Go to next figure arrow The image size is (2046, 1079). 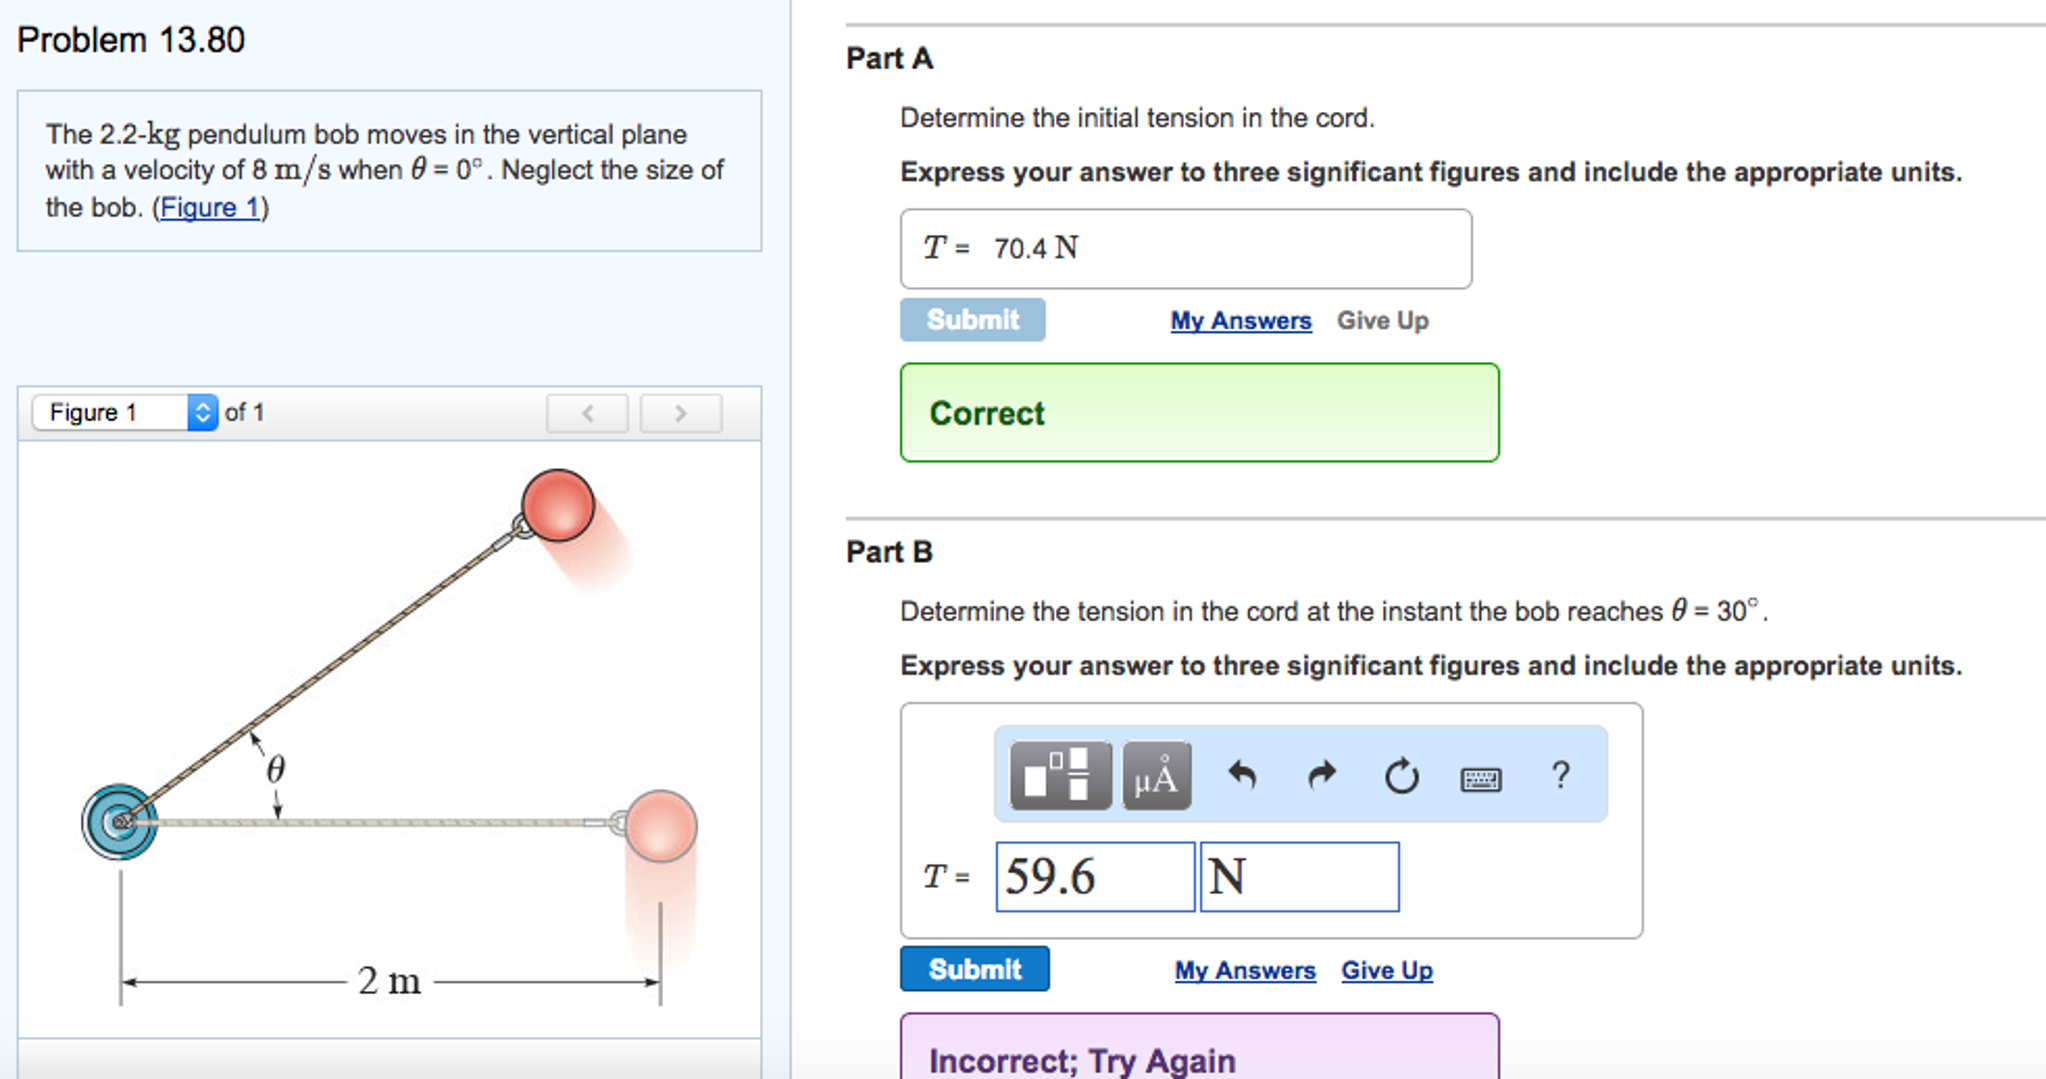click(x=680, y=413)
